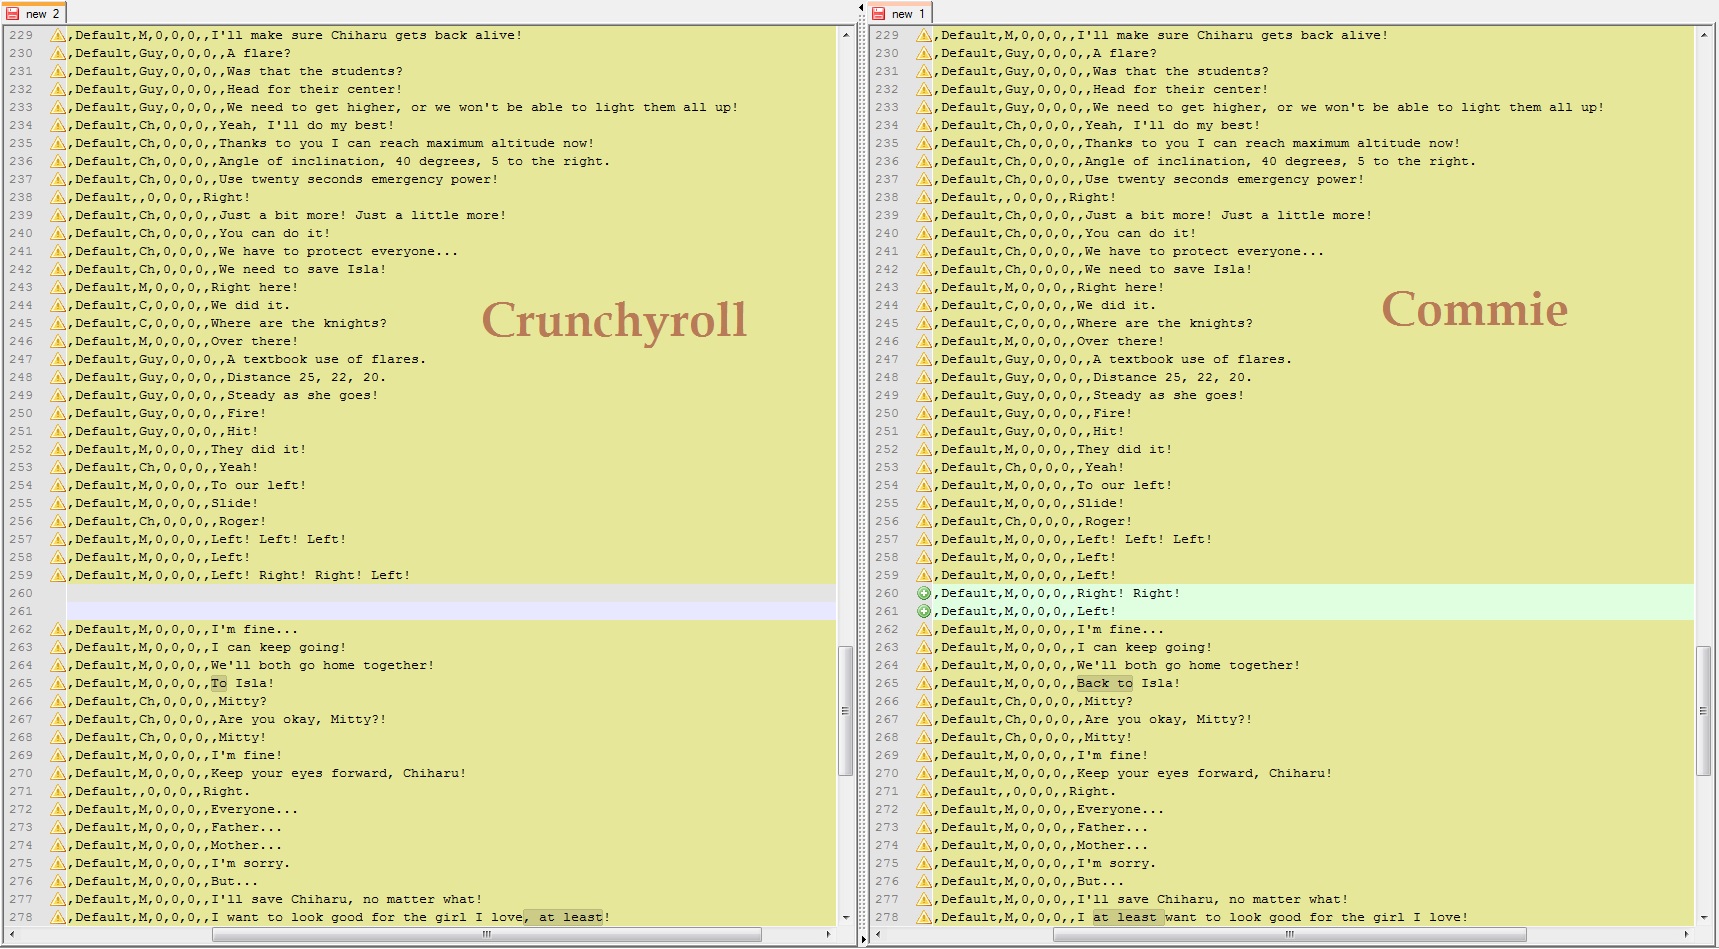Viewport: 1719px width, 949px height.
Task: Click the highlighted word "To" in "To Isla!" in the Crunchyroll pane
Action: click(219, 683)
